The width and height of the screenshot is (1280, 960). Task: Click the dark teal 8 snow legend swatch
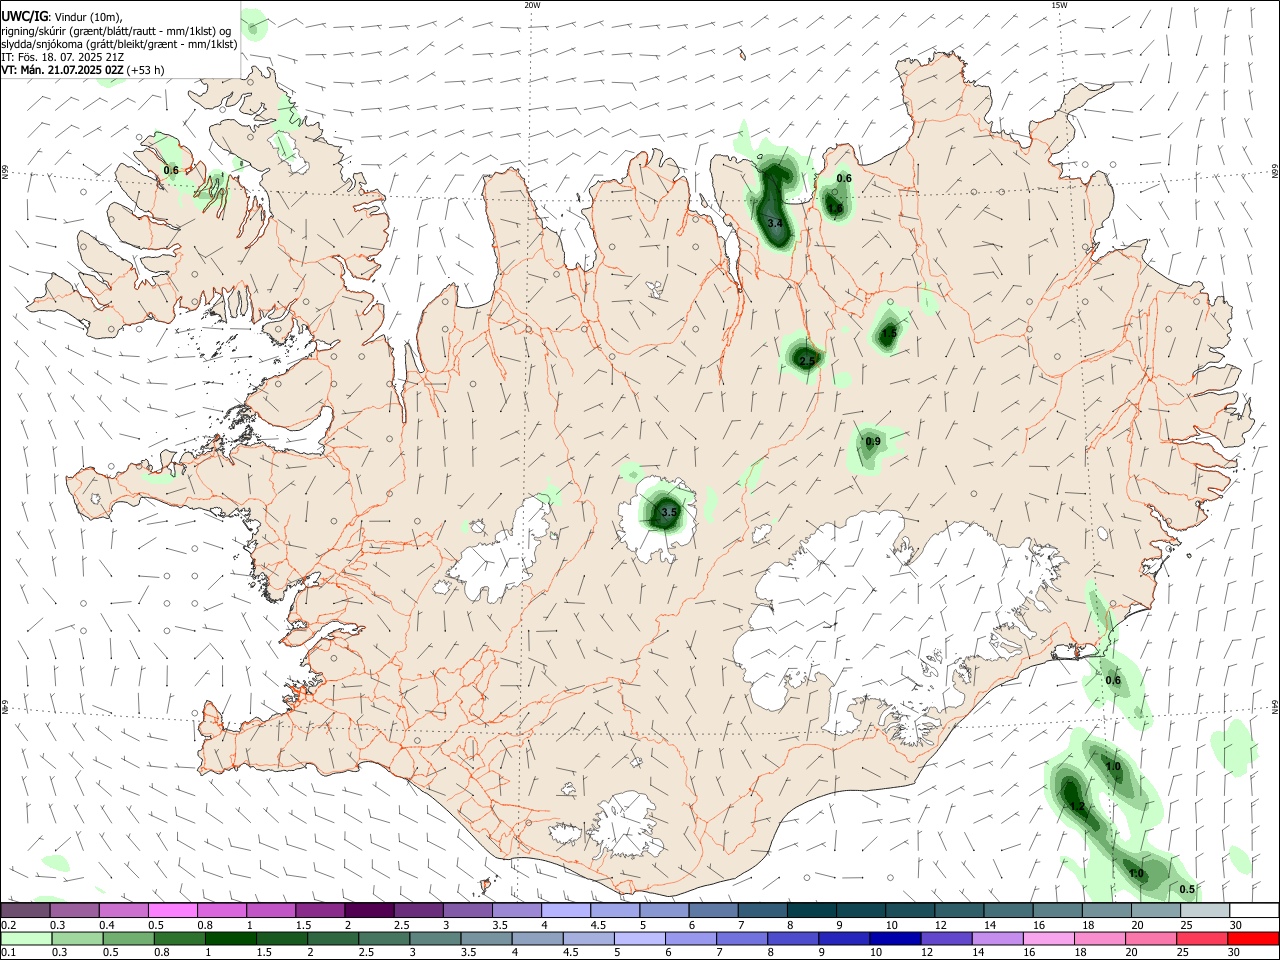[x=812, y=910]
